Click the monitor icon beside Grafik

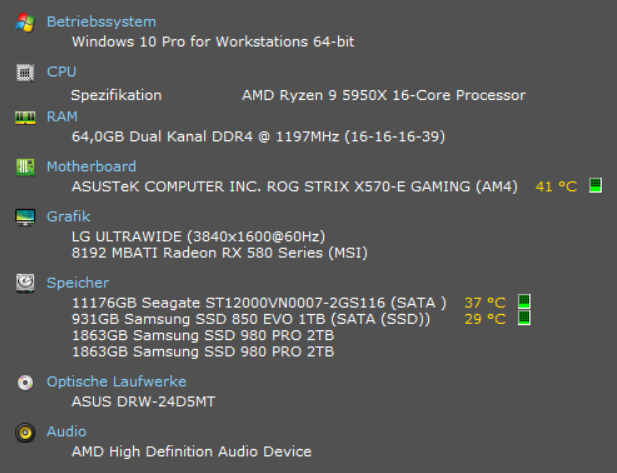(x=25, y=217)
